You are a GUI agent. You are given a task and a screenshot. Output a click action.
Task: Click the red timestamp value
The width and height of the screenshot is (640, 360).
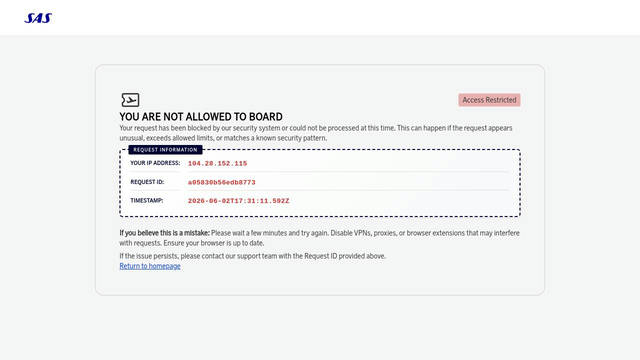pos(238,201)
